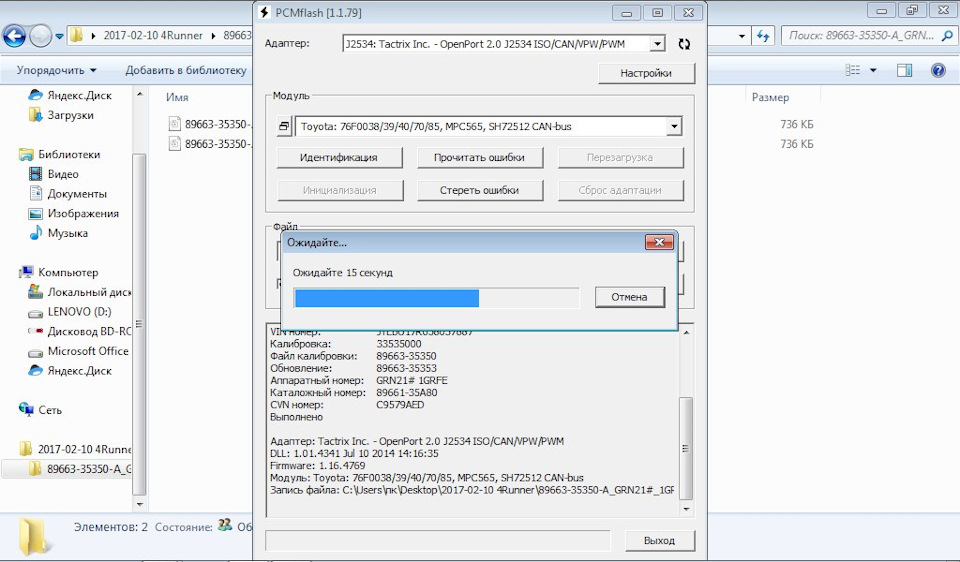Click navigation pane scrollbar down arrow
Image resolution: width=960 pixels, height=562 pixels.
140,504
